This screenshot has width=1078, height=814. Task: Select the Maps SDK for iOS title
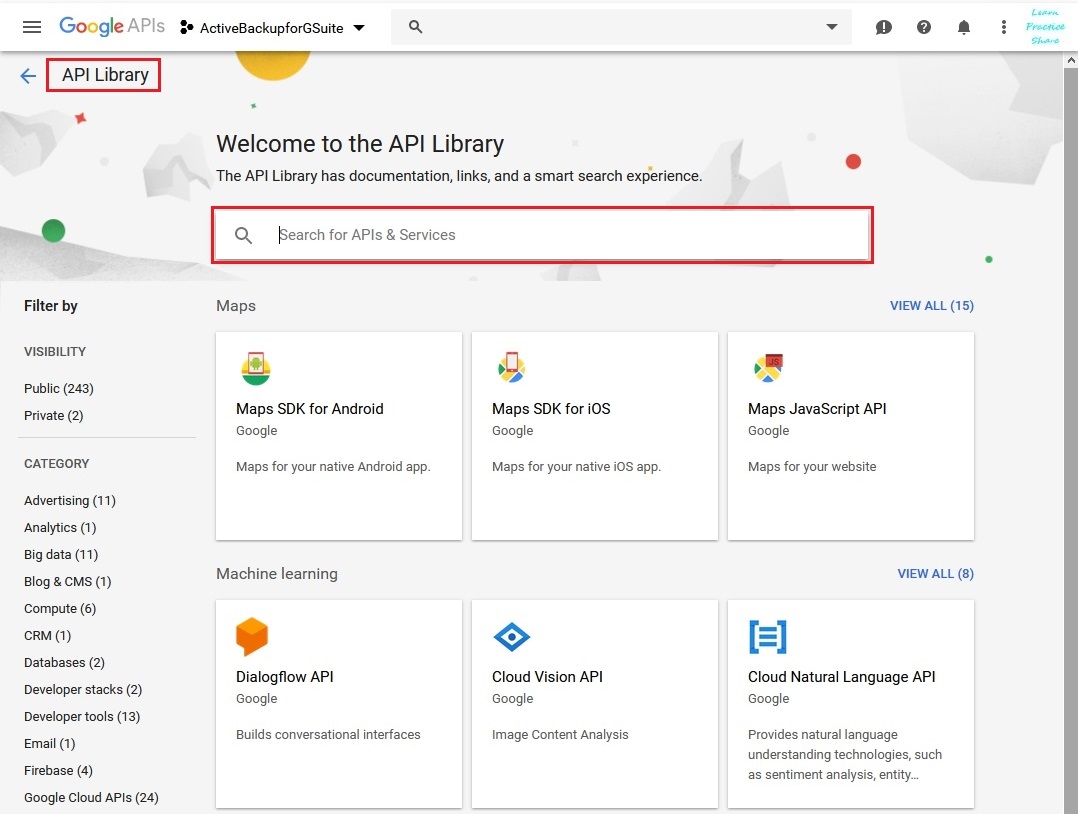click(551, 408)
